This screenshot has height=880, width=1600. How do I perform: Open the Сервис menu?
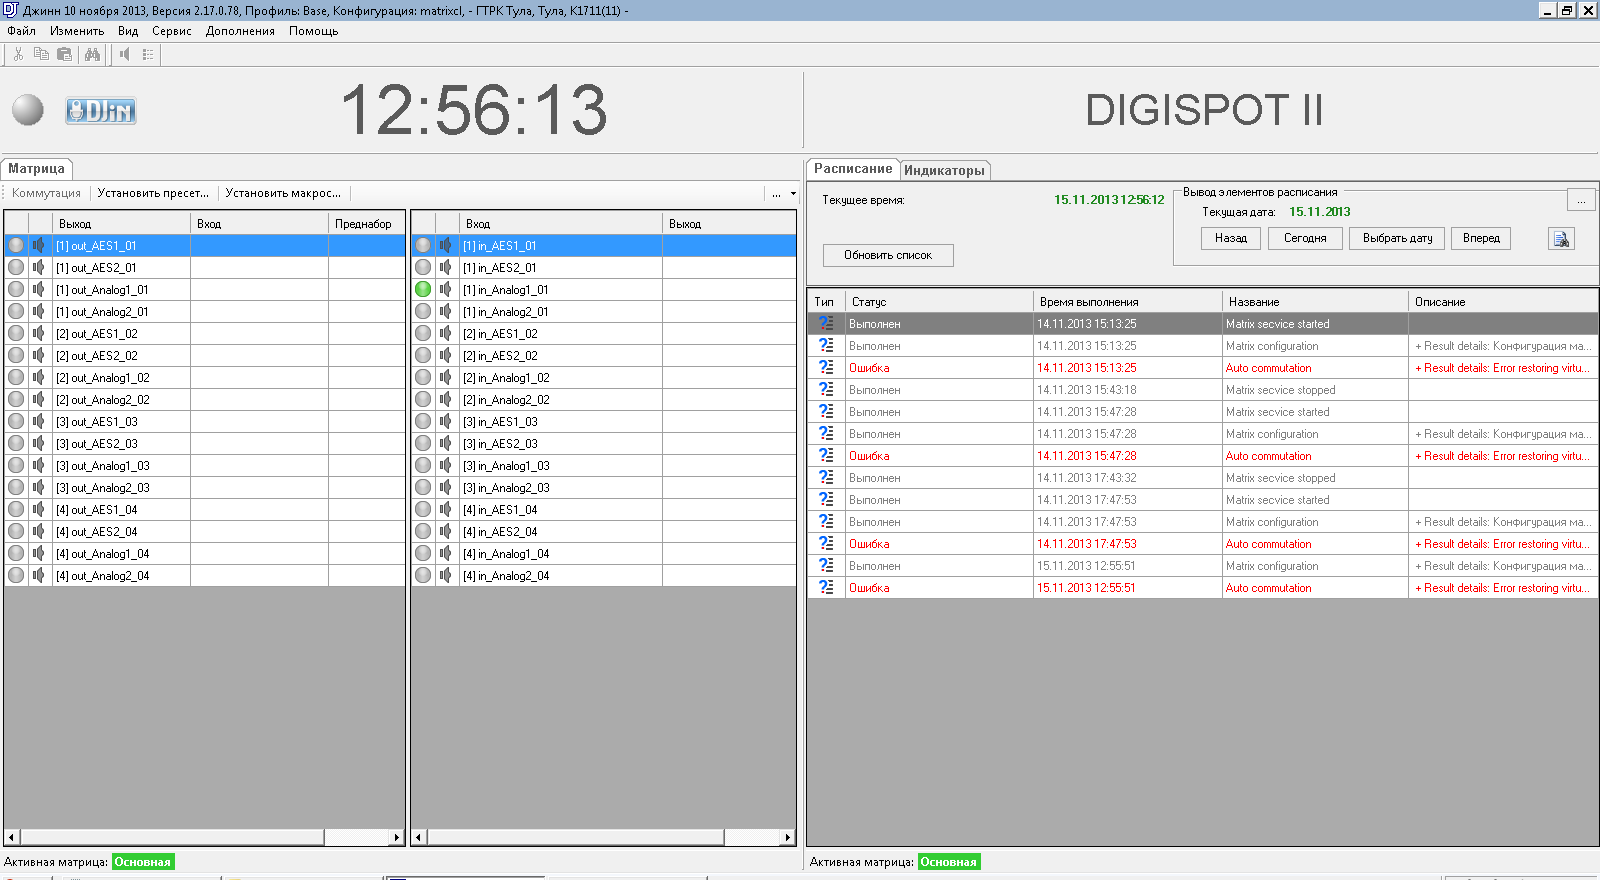[x=172, y=31]
